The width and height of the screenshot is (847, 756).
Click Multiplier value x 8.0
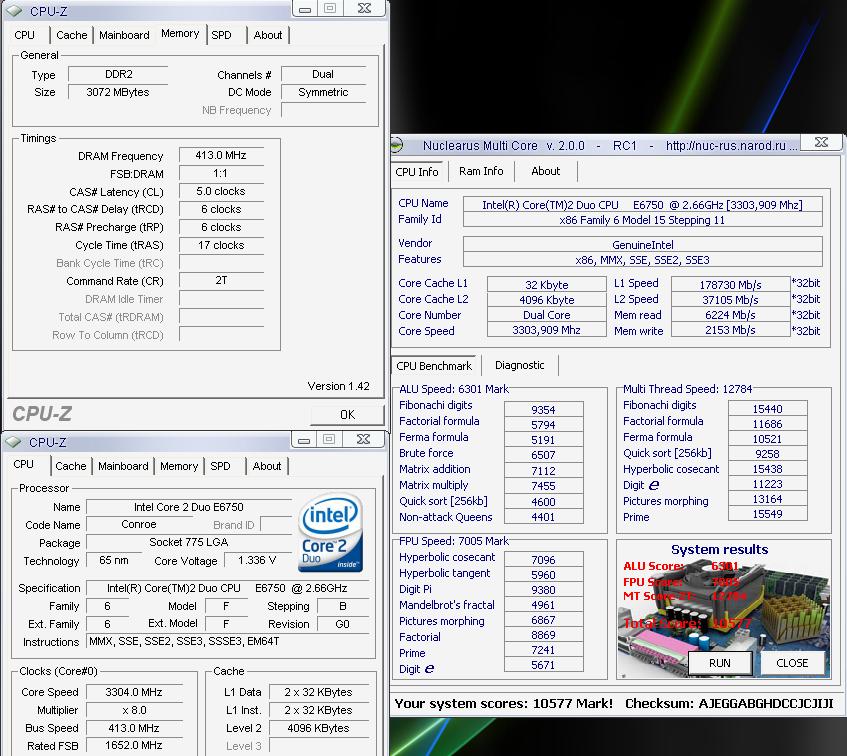tap(134, 710)
